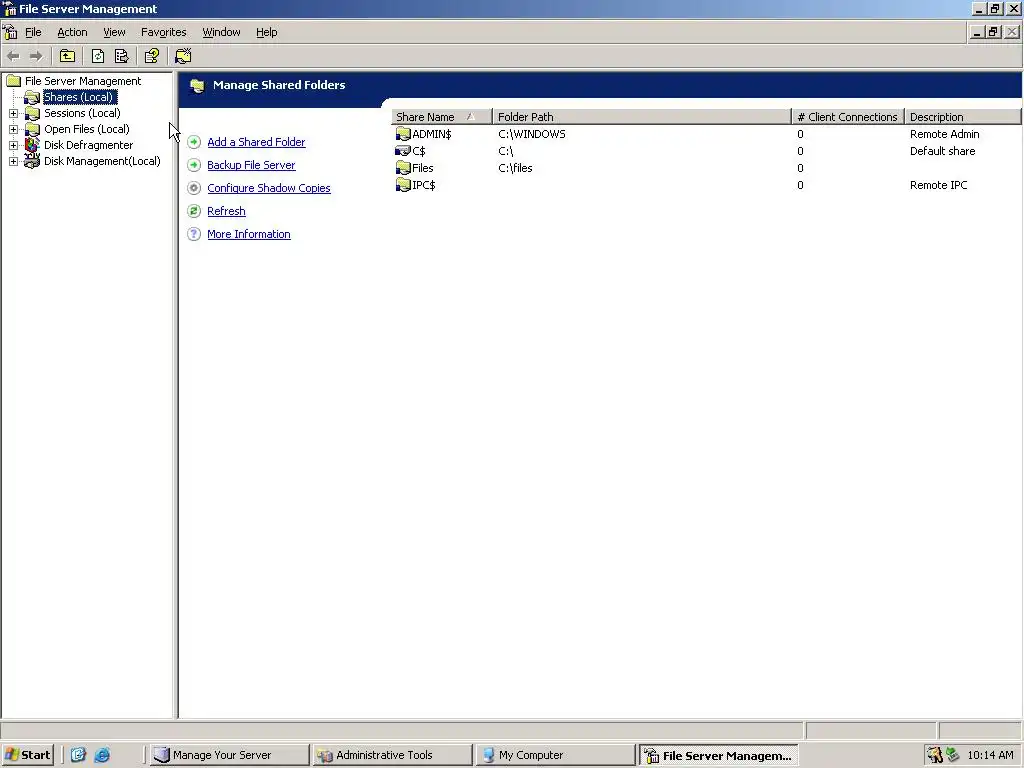The width and height of the screenshot is (1024, 768).
Task: Open the Action menu
Action: [72, 32]
